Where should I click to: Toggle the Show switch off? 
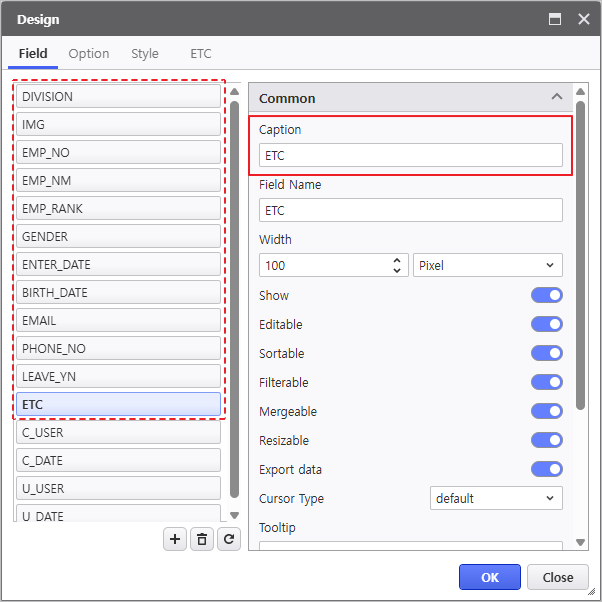click(x=546, y=295)
